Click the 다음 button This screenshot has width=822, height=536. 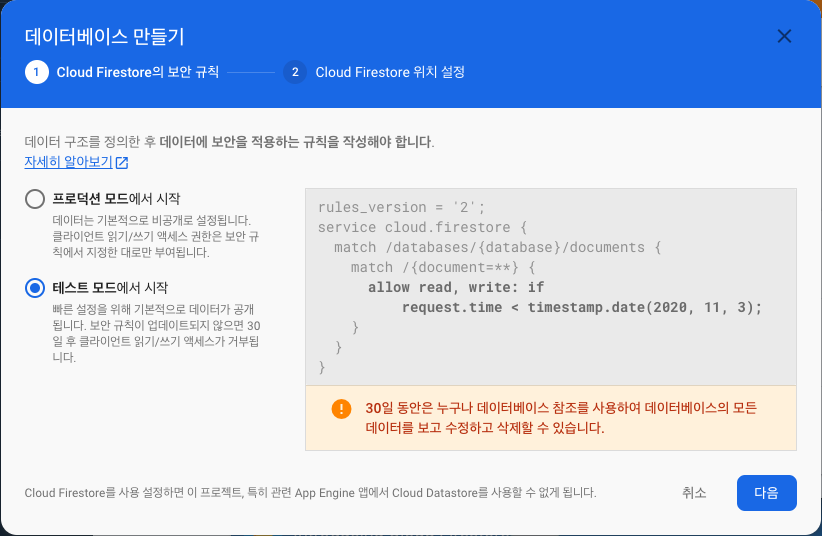tap(766, 493)
